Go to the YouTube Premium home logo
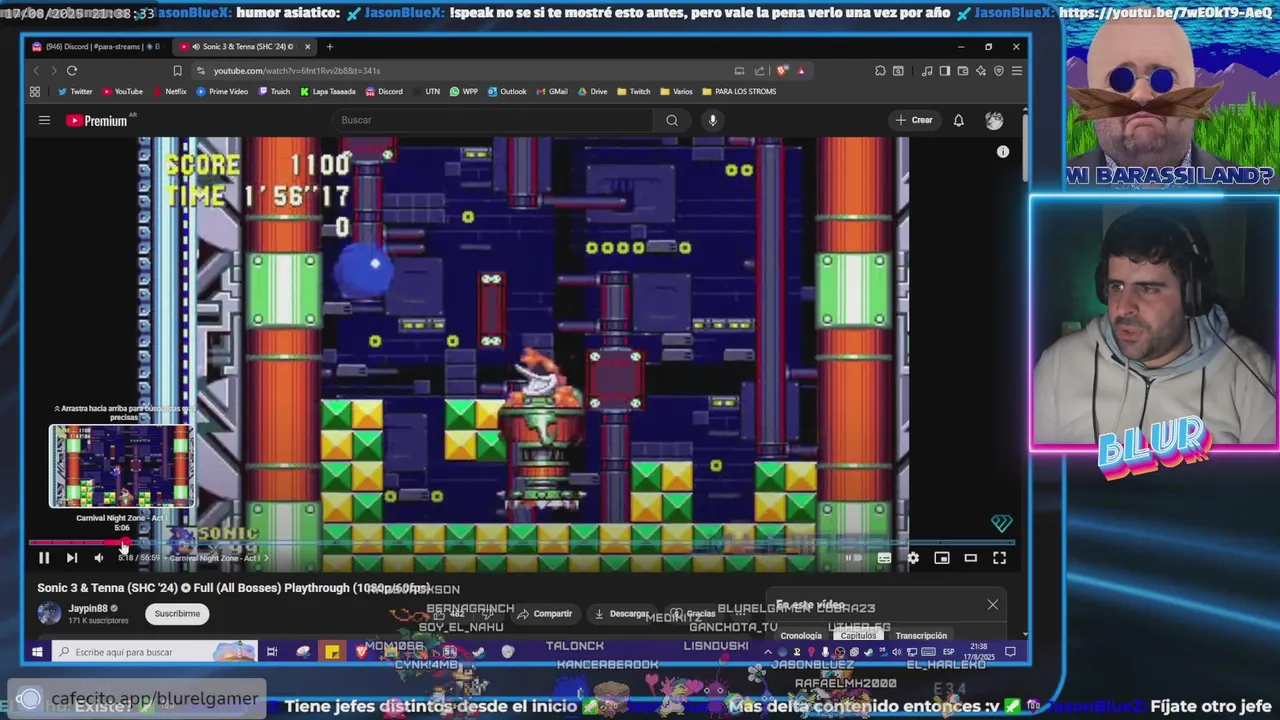The image size is (1280, 720). 97,120
